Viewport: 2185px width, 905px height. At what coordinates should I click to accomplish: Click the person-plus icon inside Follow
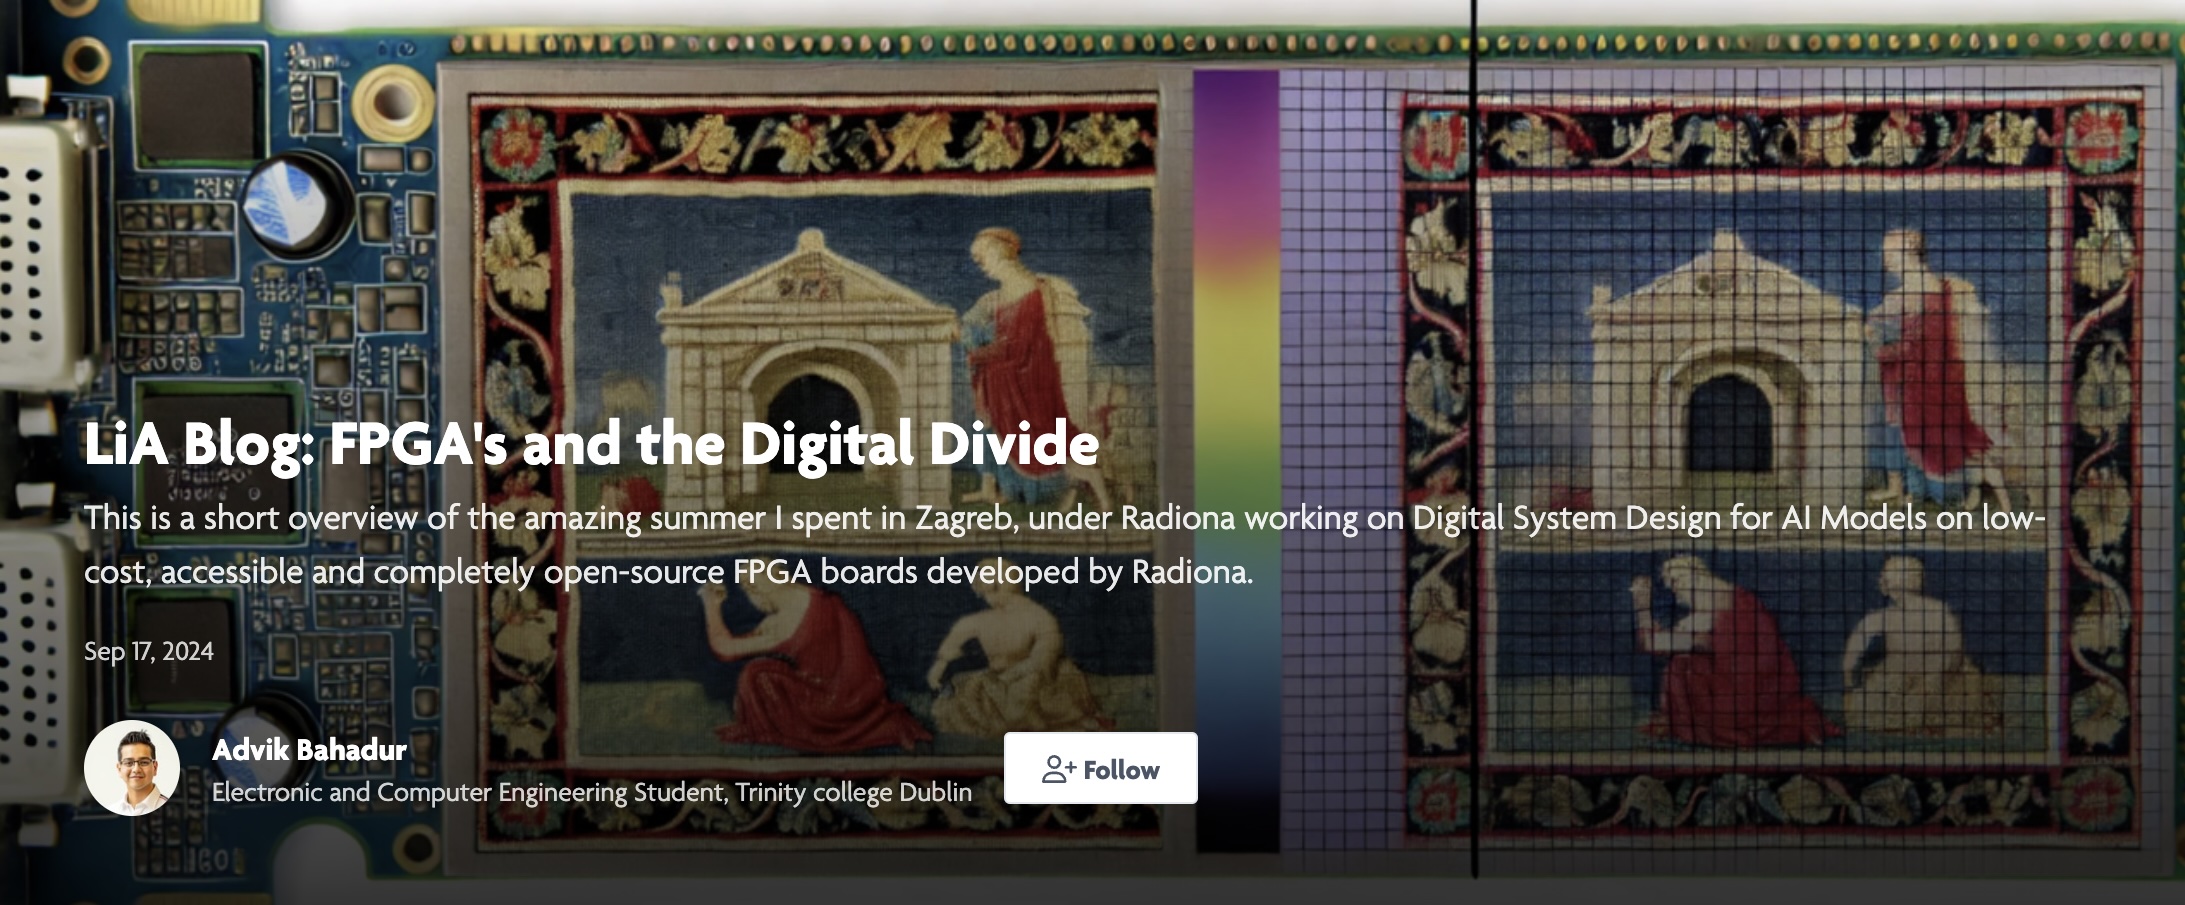click(1058, 768)
